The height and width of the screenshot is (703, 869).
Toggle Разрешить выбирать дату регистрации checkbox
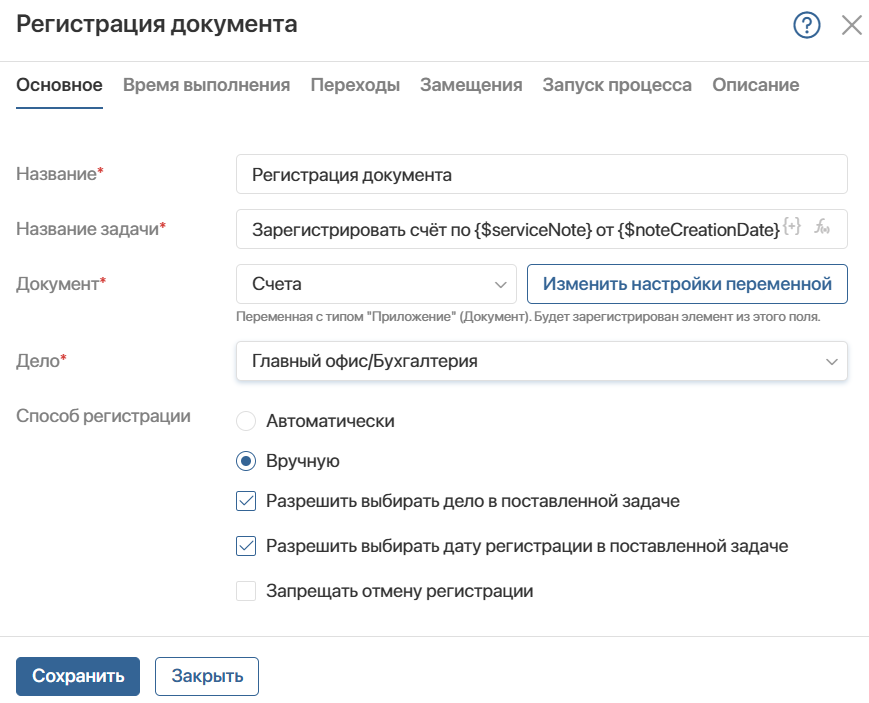coord(246,546)
